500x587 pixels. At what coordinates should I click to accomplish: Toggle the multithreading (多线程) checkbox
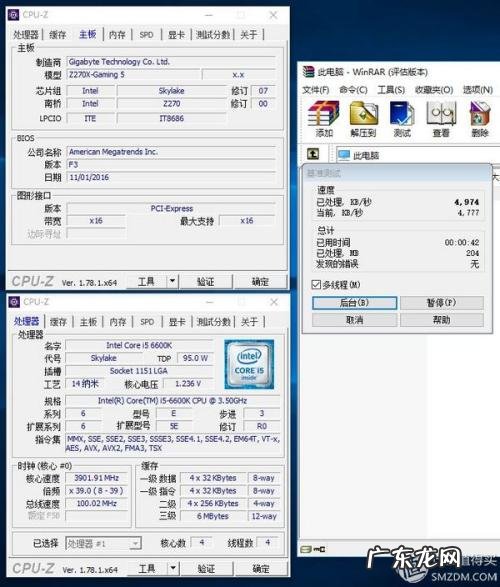[x=316, y=285]
